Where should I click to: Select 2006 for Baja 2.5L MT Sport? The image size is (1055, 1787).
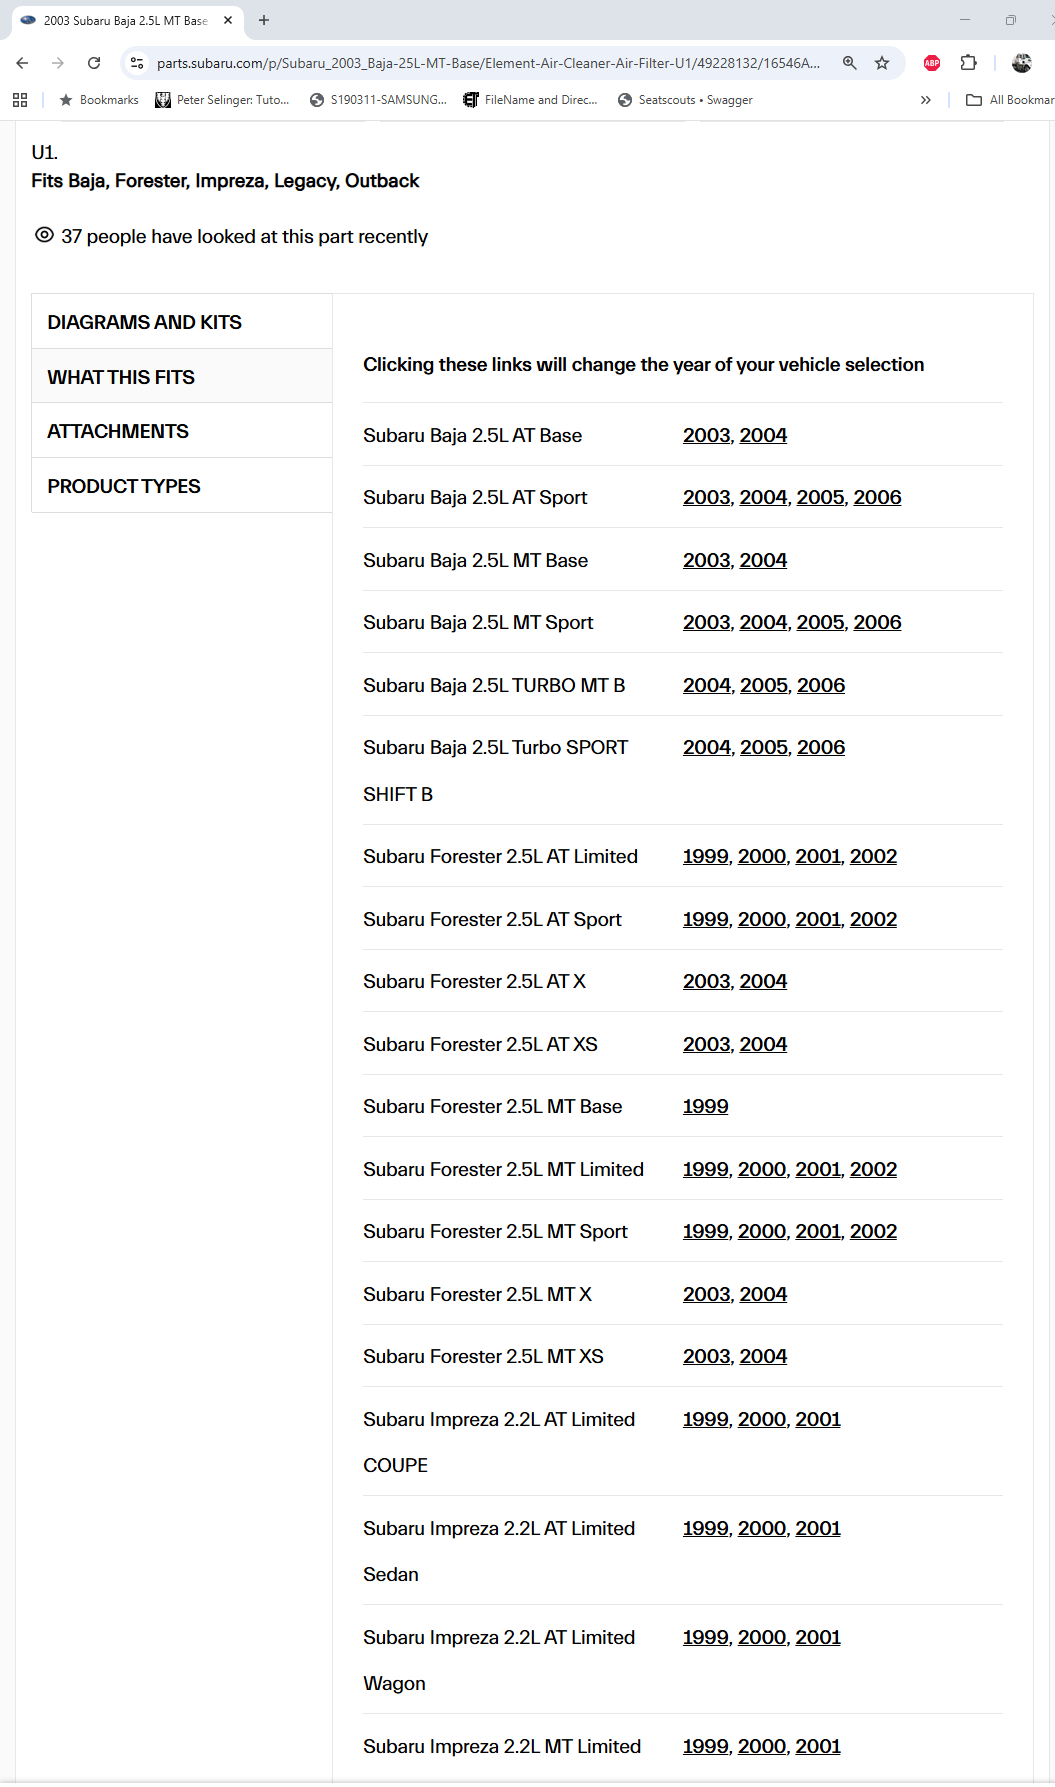(877, 622)
